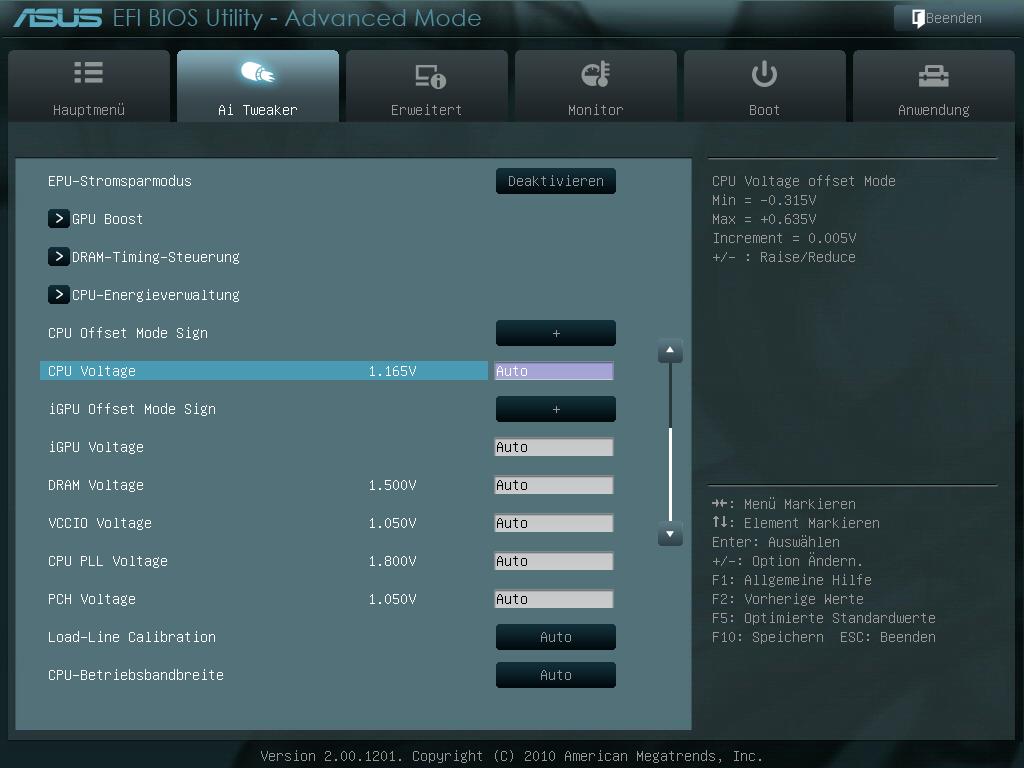The height and width of the screenshot is (768, 1024).
Task: Click the ASUS logo
Action: tap(58, 18)
